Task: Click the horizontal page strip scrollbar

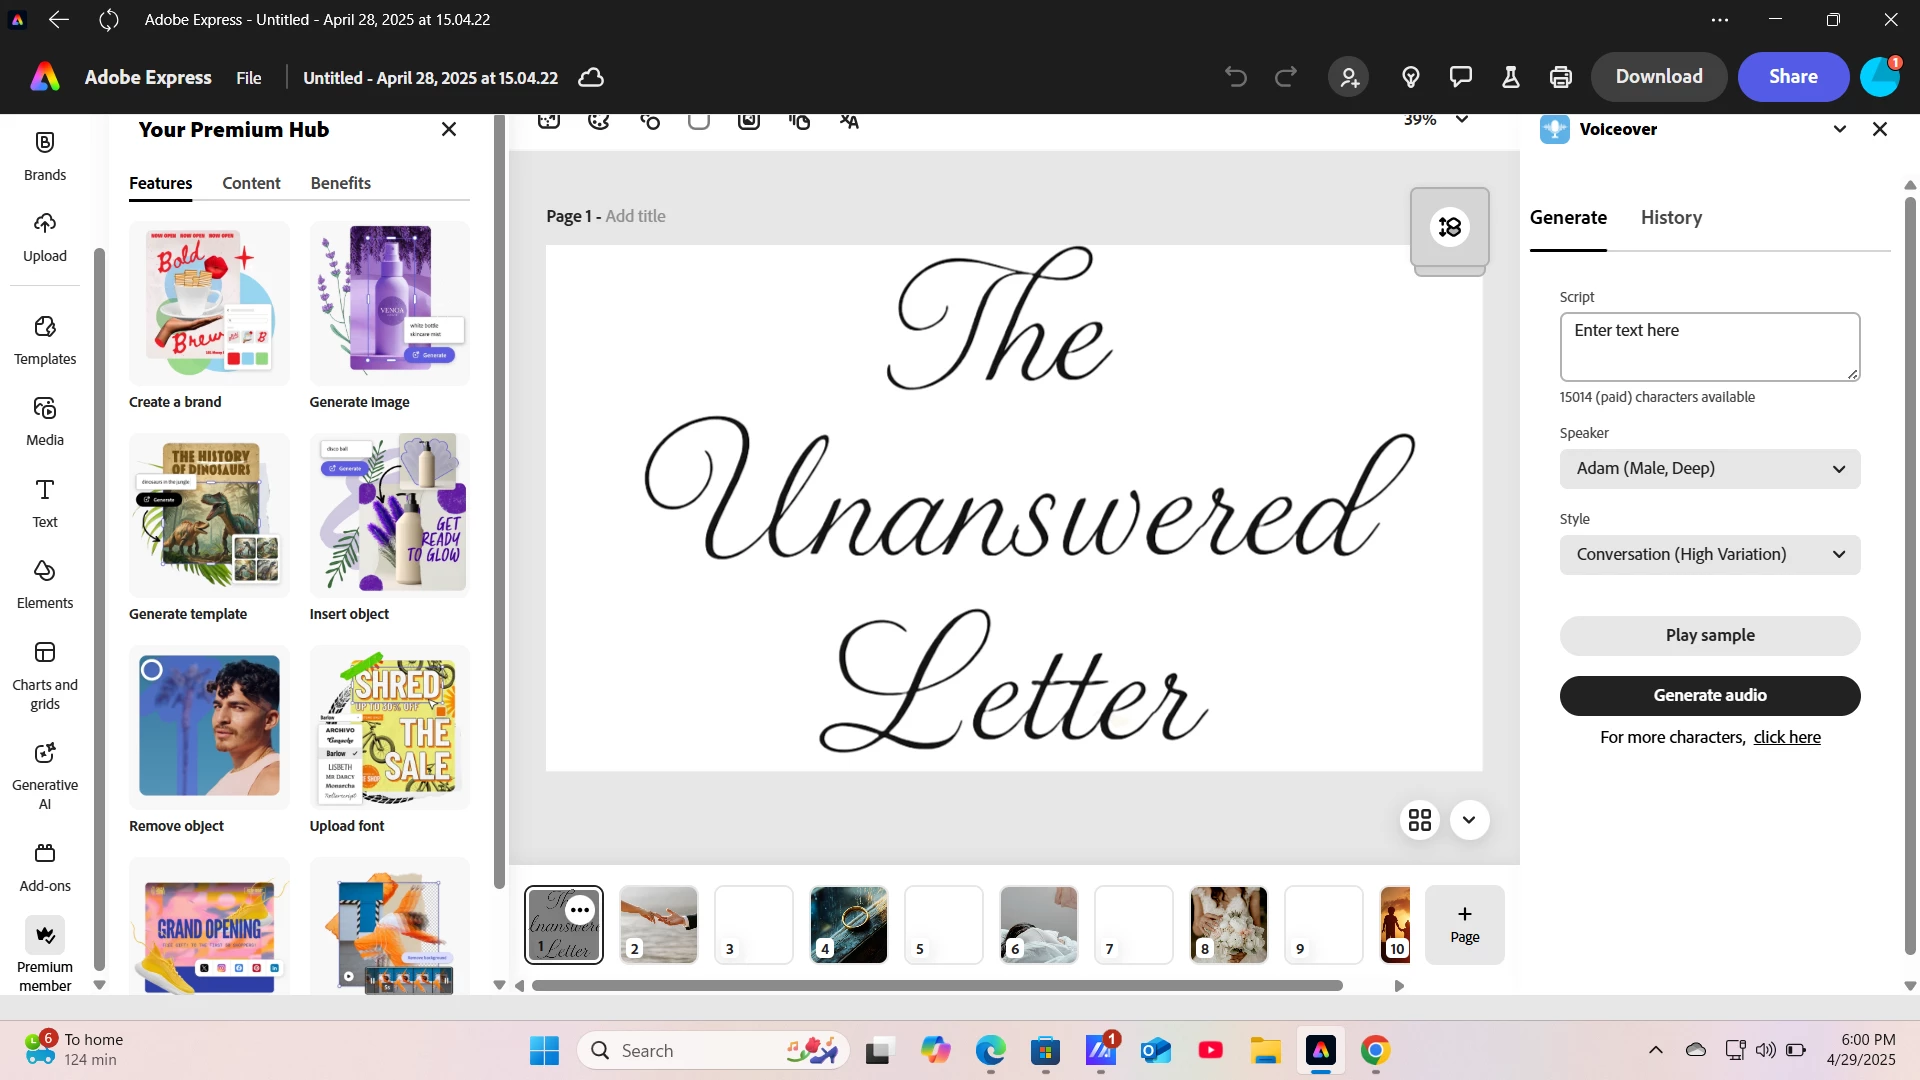Action: coord(936,986)
